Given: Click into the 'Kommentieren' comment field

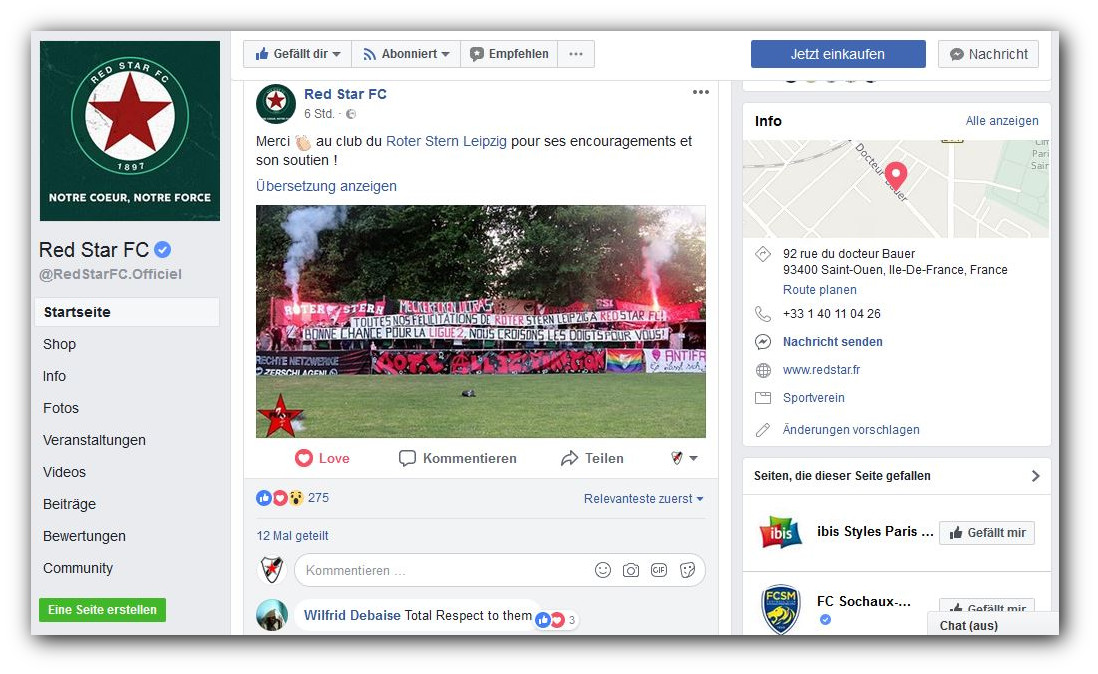Looking at the screenshot, I should click(x=440, y=570).
